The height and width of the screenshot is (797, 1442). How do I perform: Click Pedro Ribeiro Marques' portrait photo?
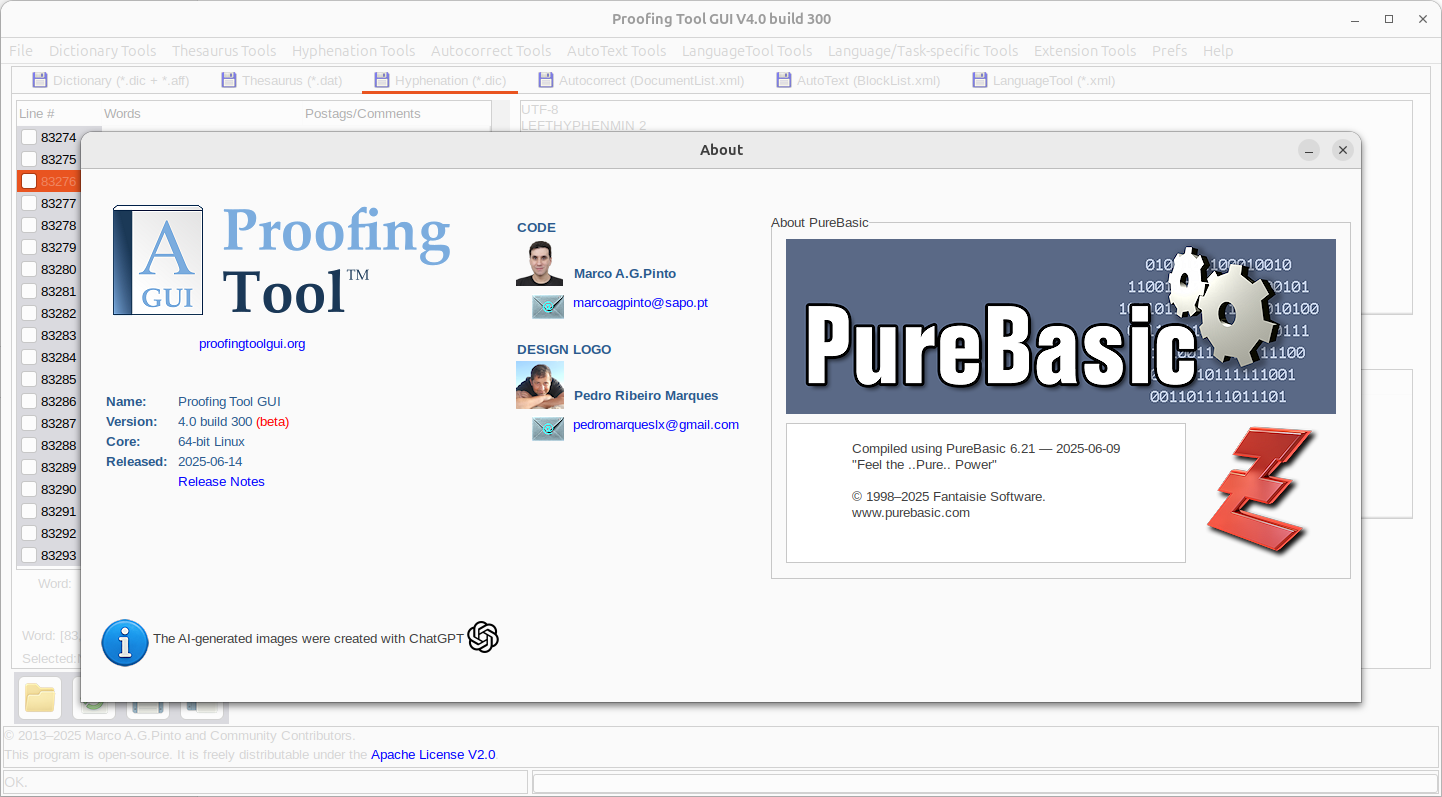540,386
